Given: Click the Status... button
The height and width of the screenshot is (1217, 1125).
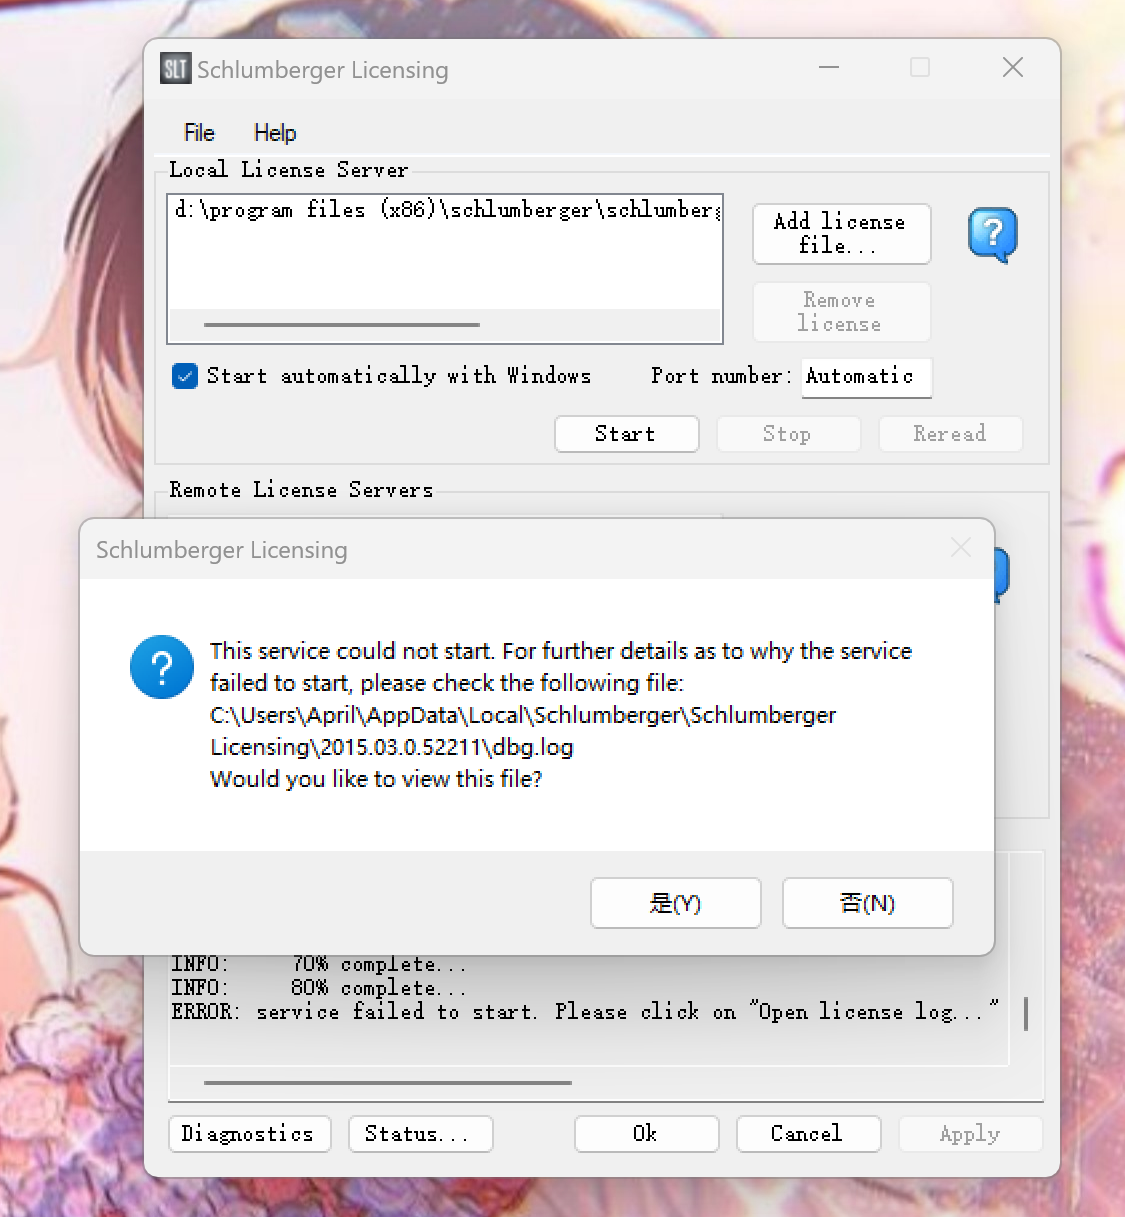Looking at the screenshot, I should click(x=420, y=1134).
